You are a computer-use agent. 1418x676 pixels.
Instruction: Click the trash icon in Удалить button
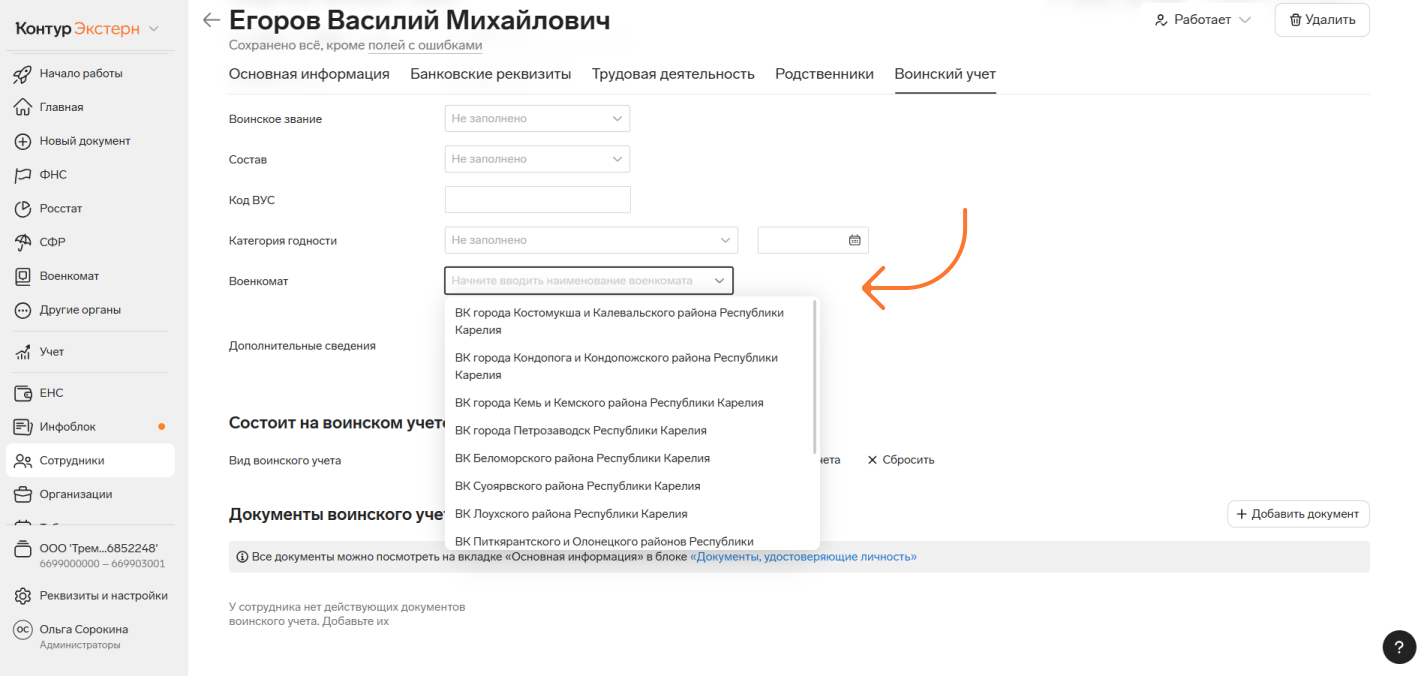pos(1295,20)
